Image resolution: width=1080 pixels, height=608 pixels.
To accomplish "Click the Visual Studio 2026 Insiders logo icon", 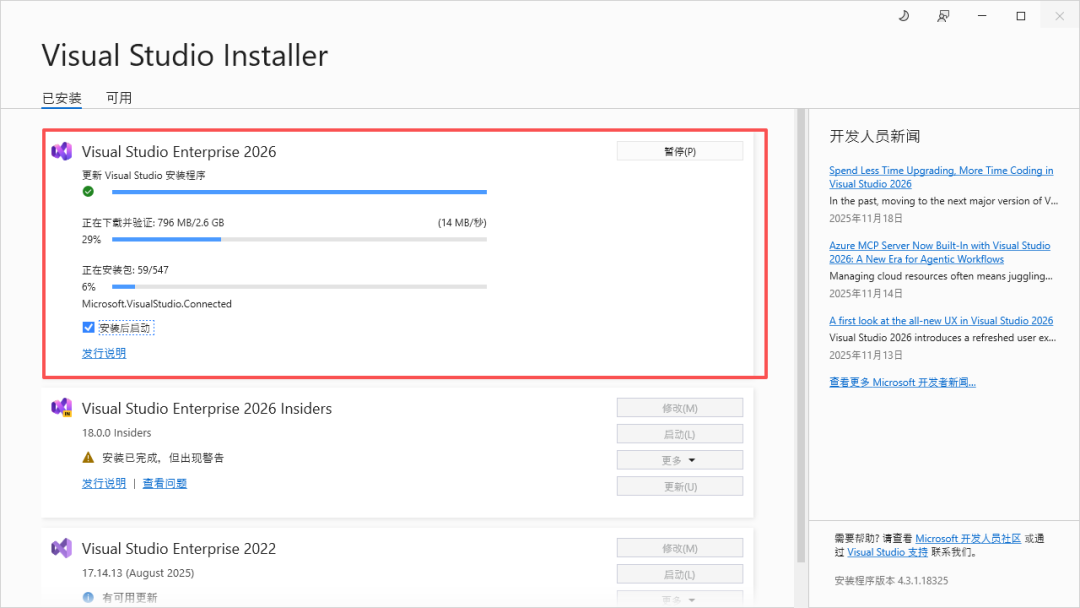I will pyautogui.click(x=61, y=408).
